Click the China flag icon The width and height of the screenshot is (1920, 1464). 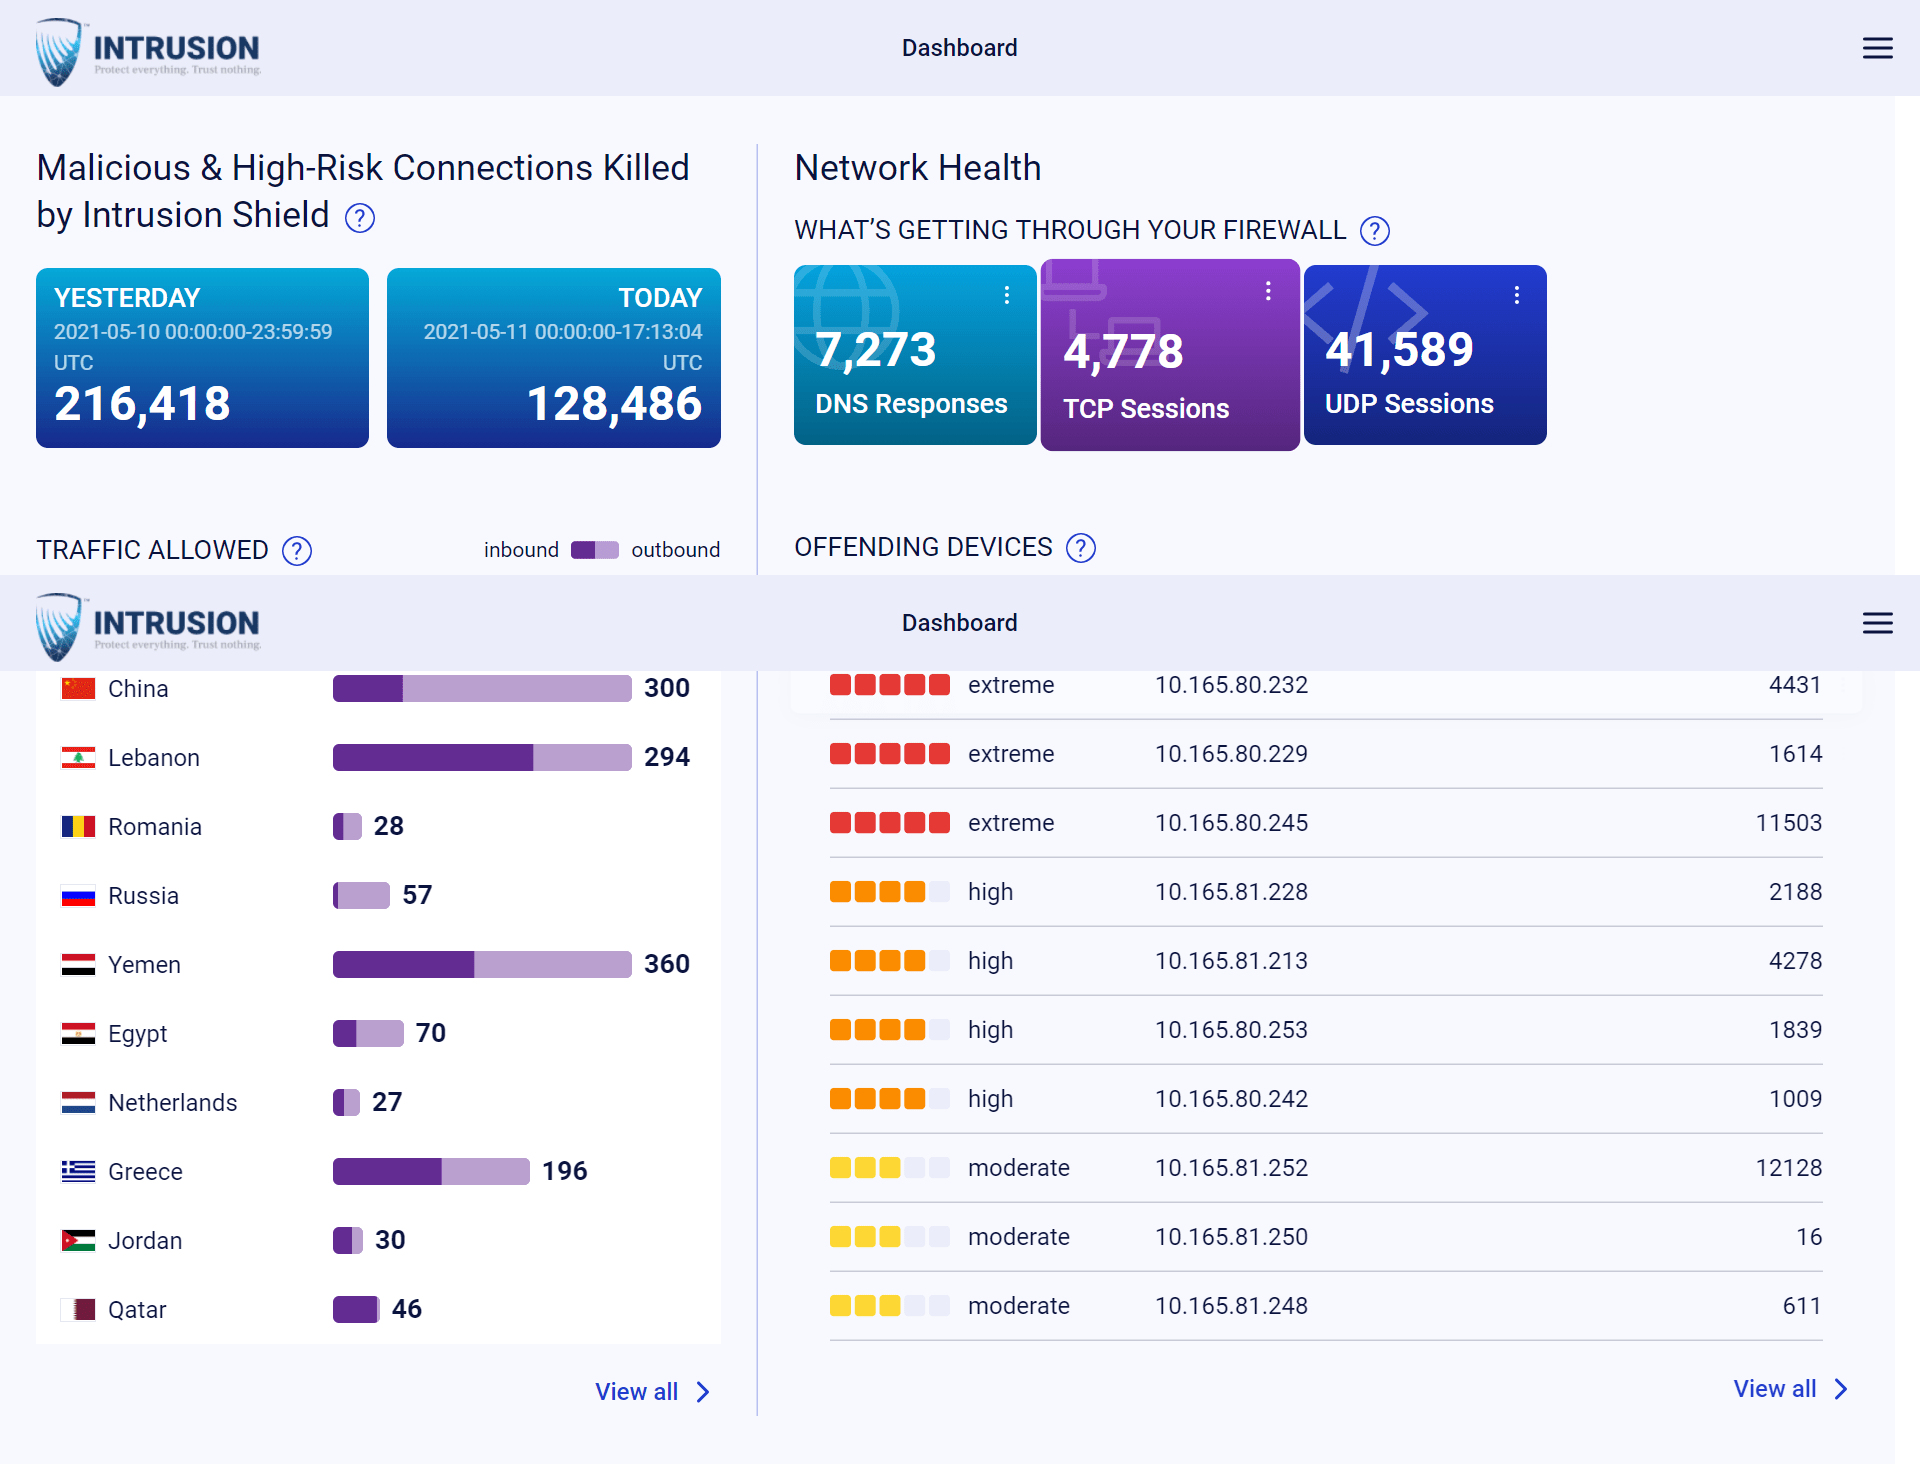coord(77,688)
